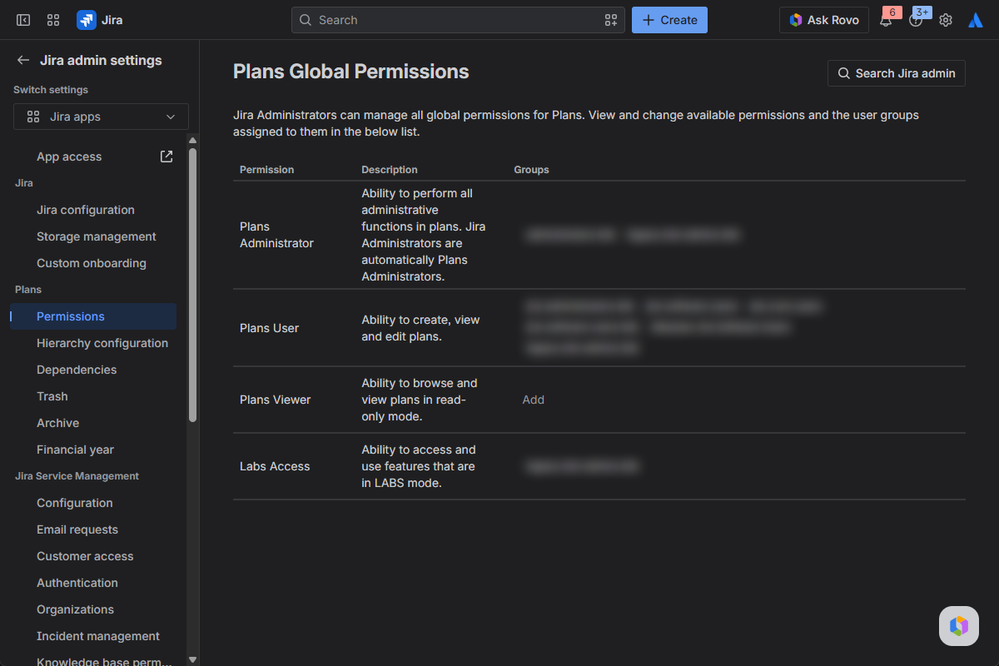Click the Ask Rovo button

824,20
